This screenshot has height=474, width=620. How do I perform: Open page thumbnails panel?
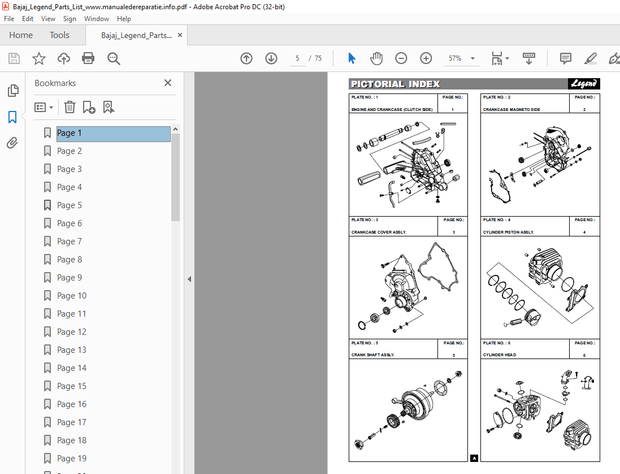(x=13, y=91)
